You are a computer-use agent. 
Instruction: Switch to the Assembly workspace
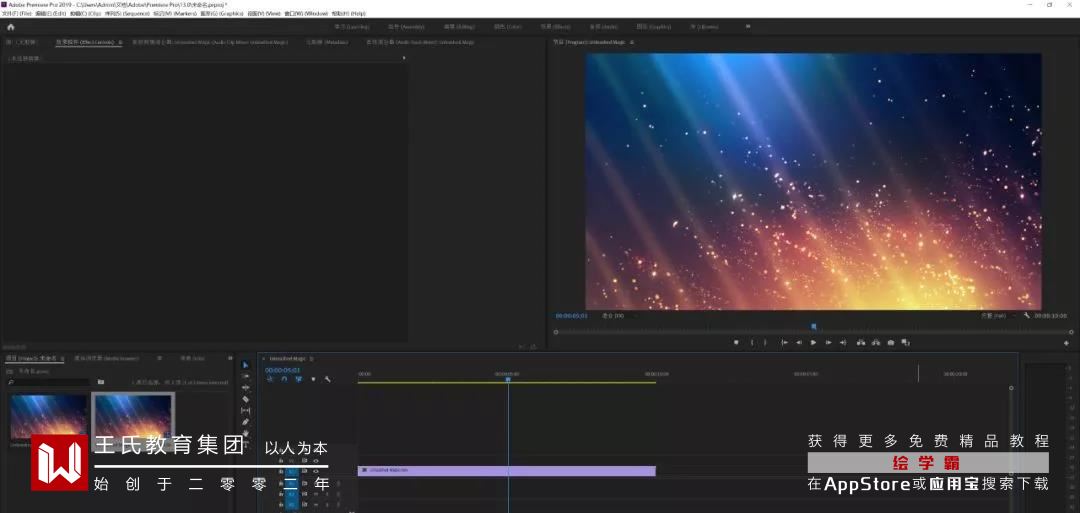pos(406,27)
